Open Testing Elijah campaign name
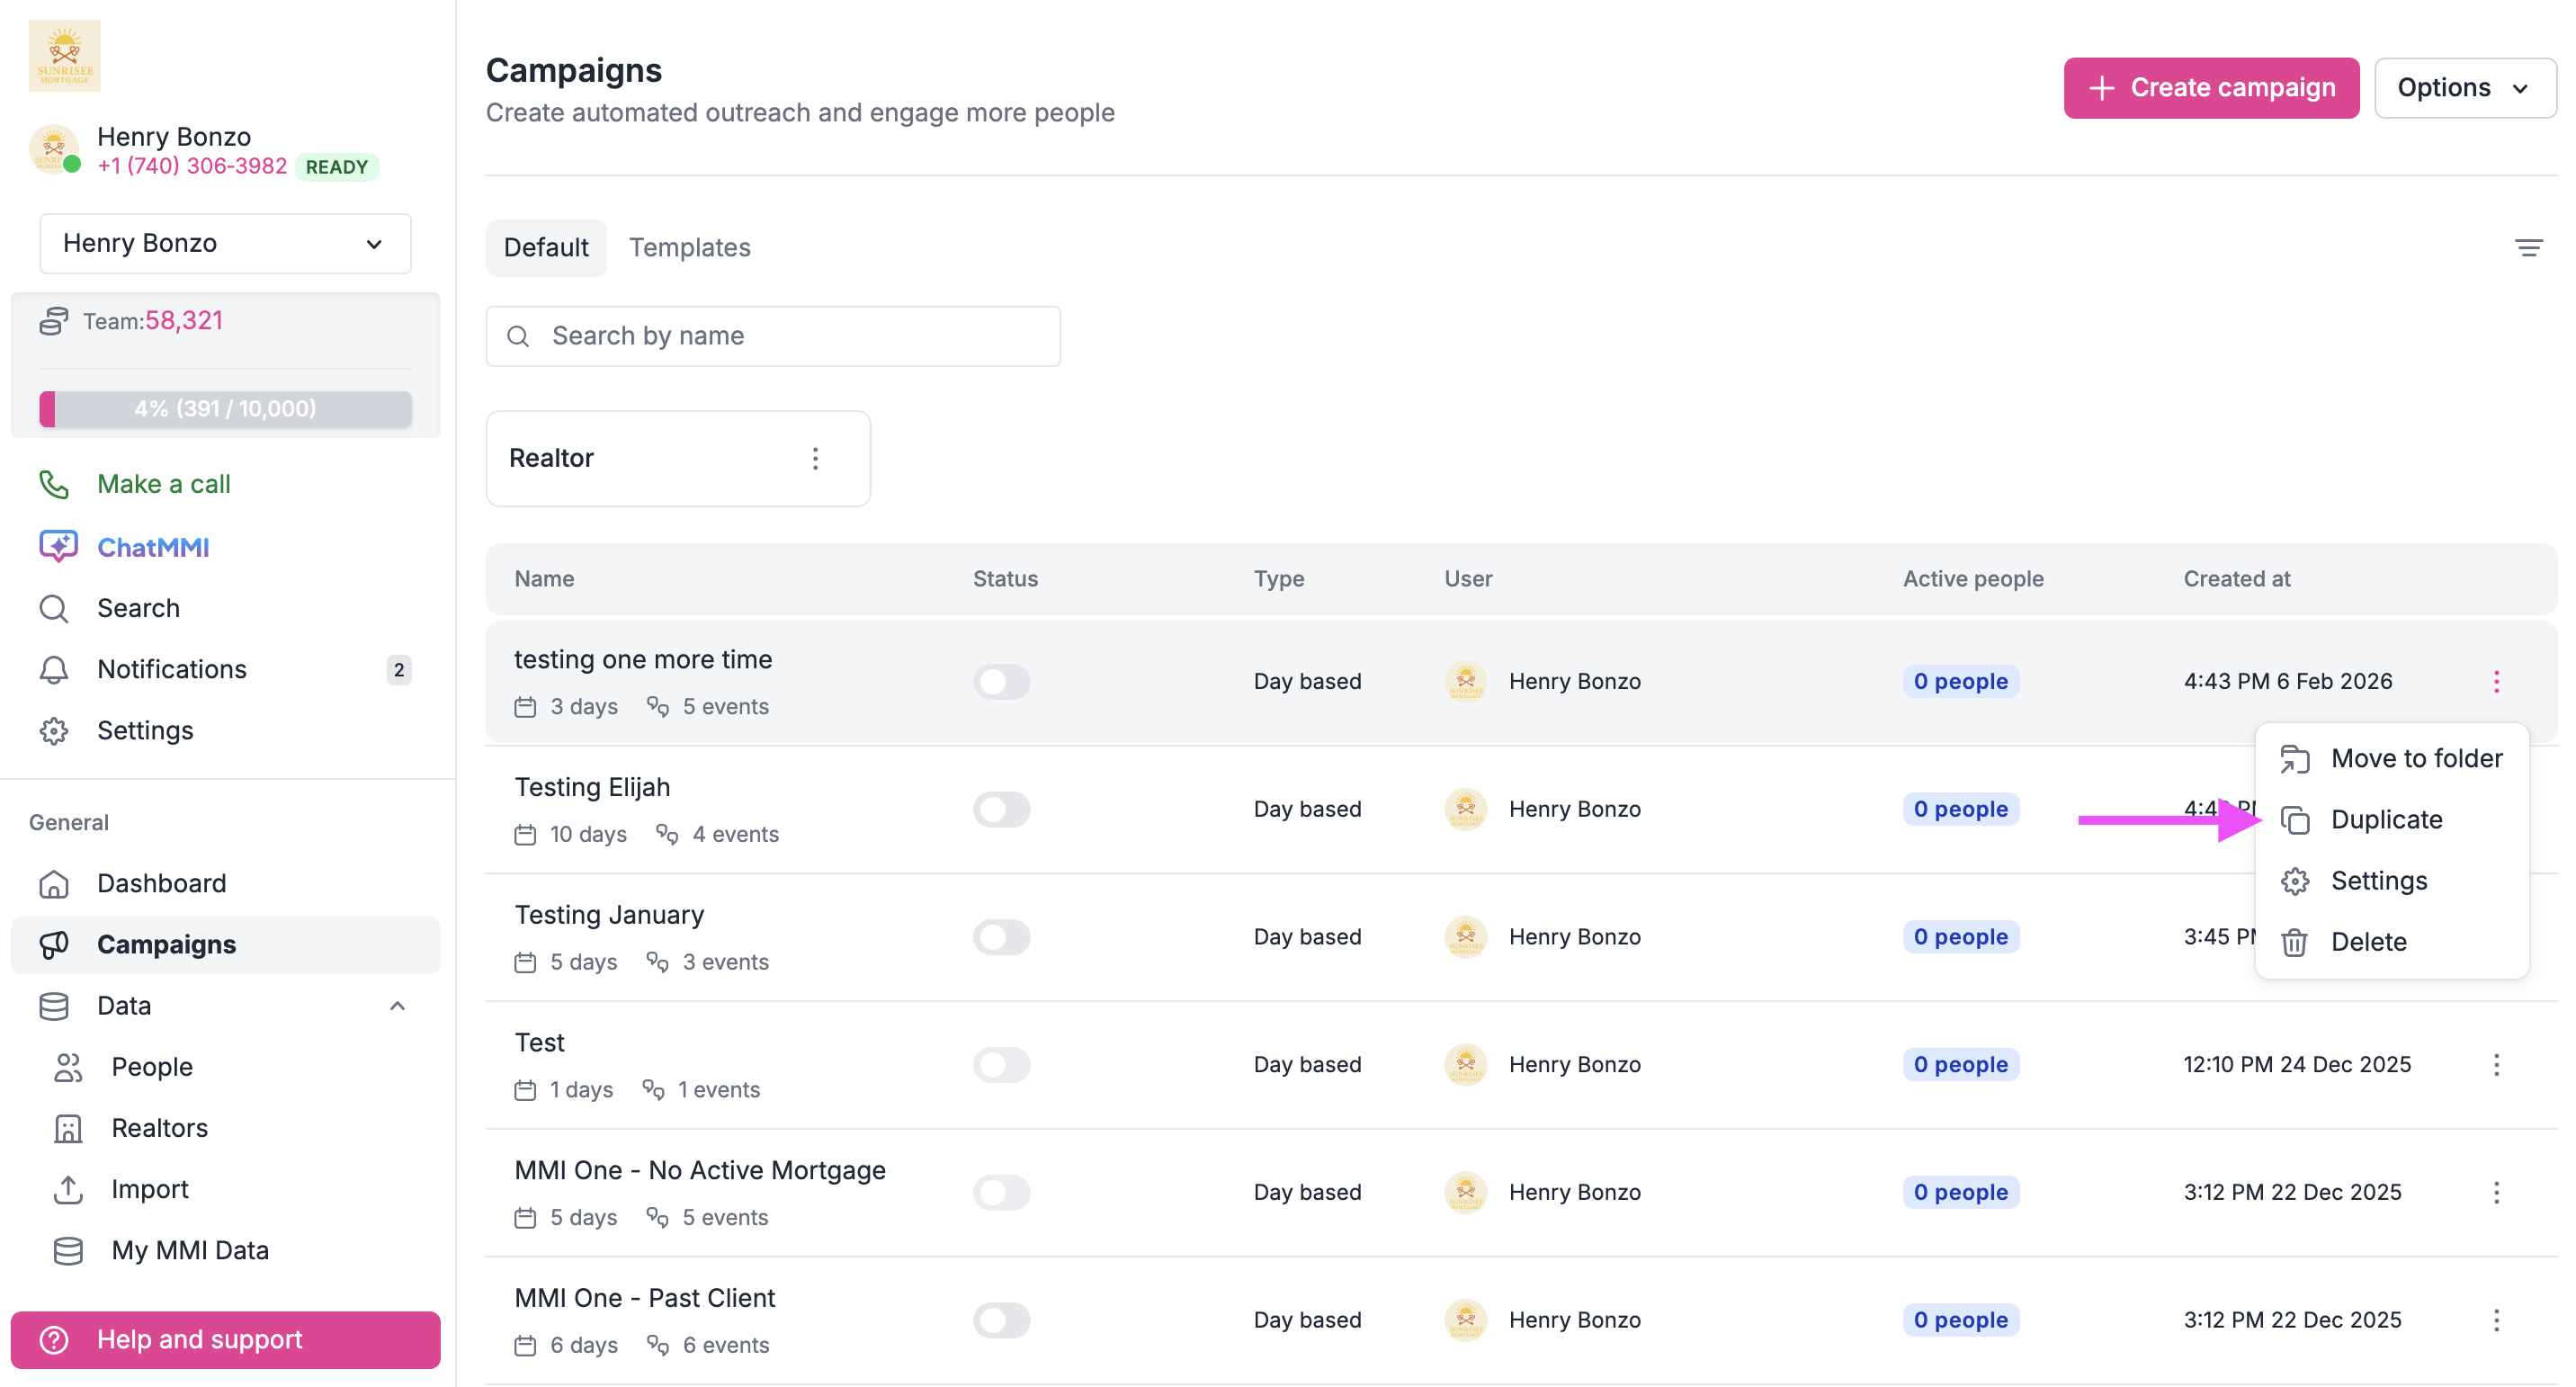This screenshot has height=1387, width=2576. 592,787
